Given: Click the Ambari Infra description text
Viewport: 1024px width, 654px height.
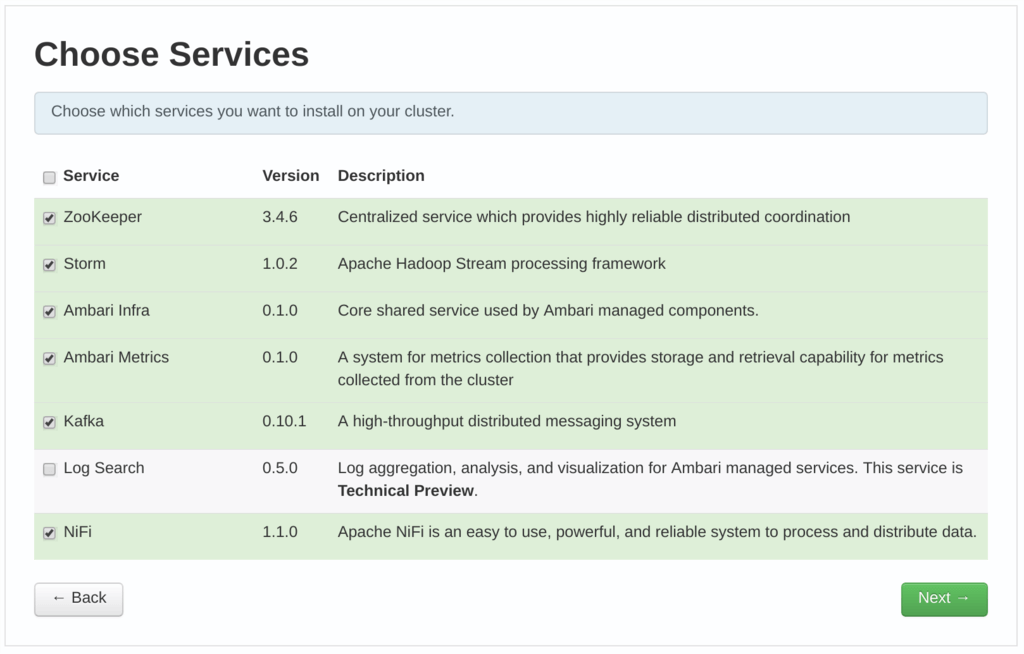Looking at the screenshot, I should pos(548,310).
